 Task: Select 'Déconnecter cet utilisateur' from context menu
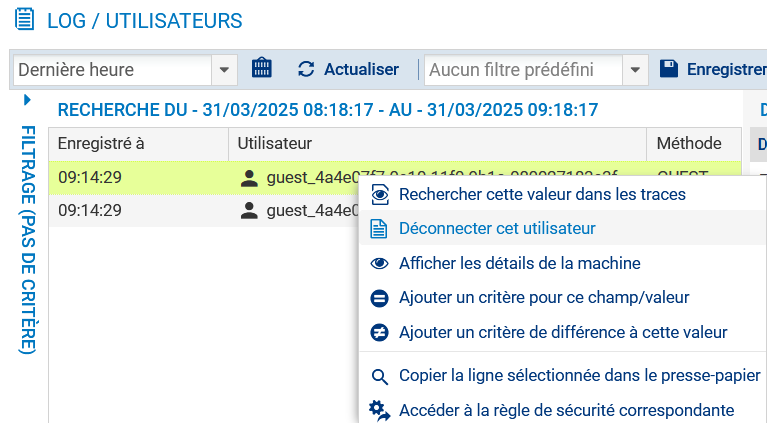tap(496, 229)
